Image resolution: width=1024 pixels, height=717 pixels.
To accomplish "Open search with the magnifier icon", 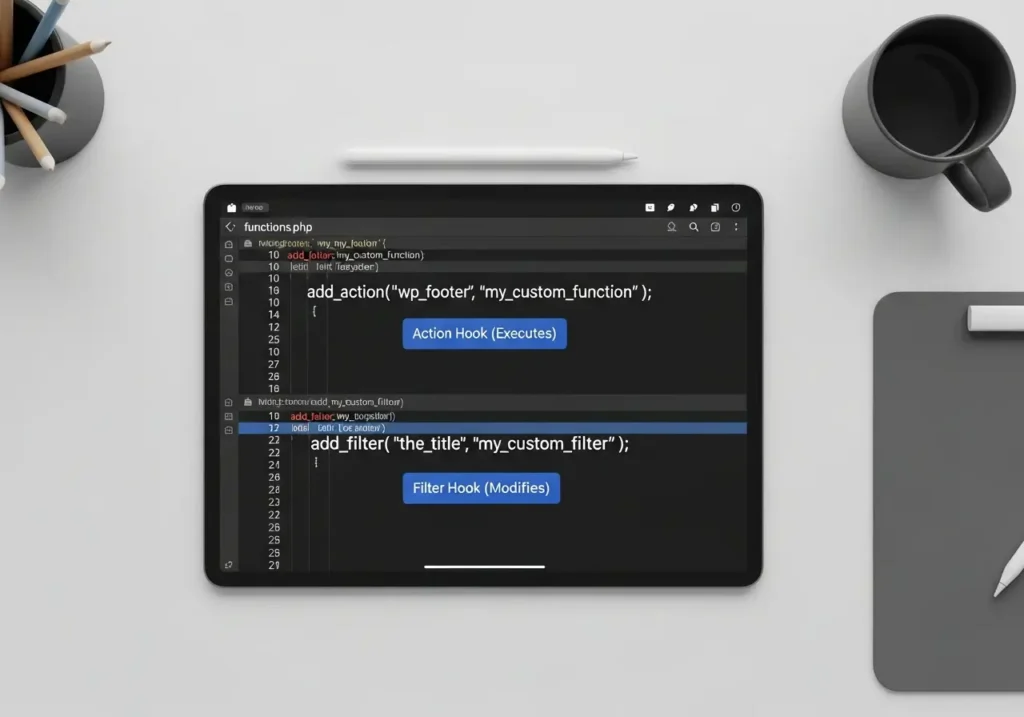I will 693,227.
